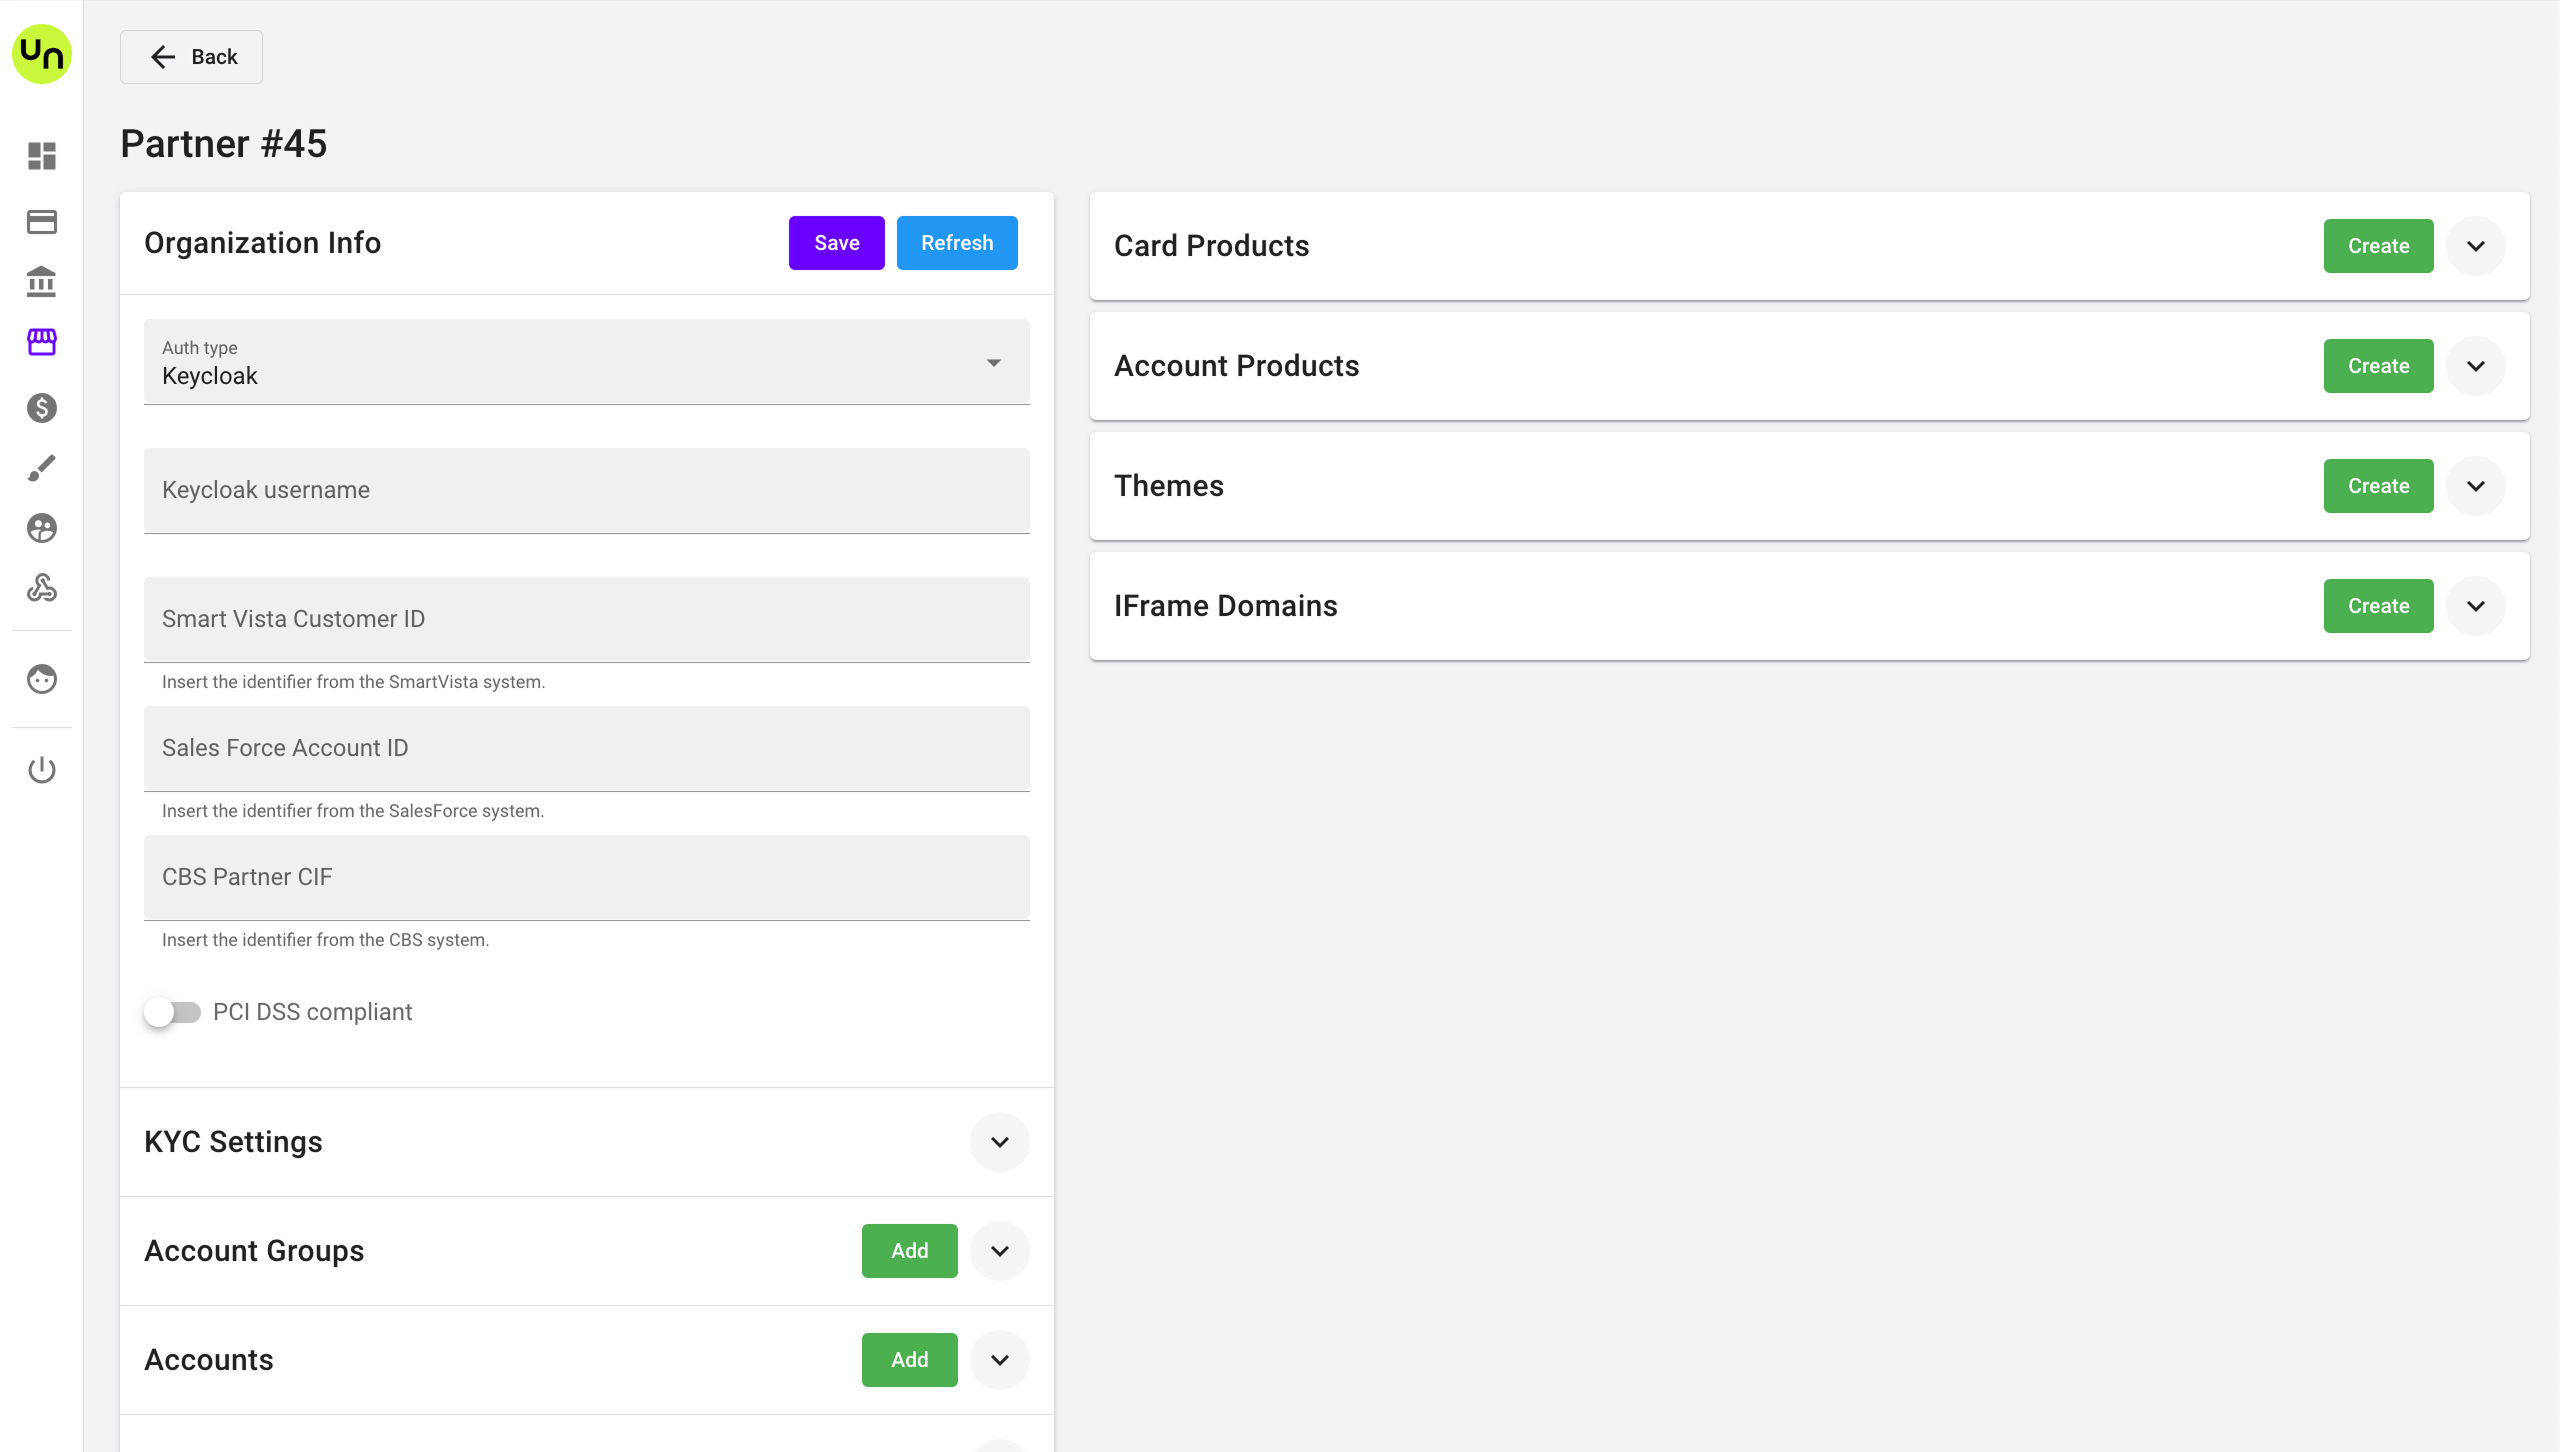Image resolution: width=2560 pixels, height=1452 pixels.
Task: Open the webhooks icon in sidebar
Action: [x=42, y=588]
